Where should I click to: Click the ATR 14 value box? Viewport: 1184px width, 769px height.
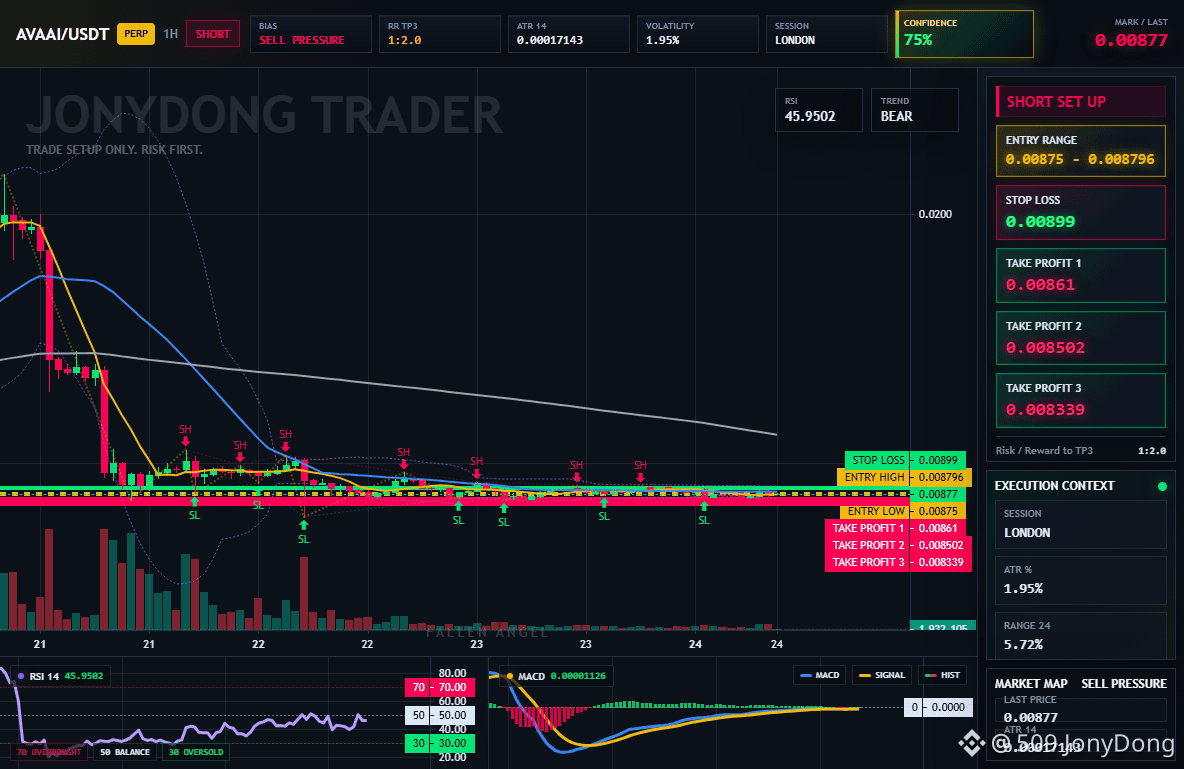pos(569,34)
